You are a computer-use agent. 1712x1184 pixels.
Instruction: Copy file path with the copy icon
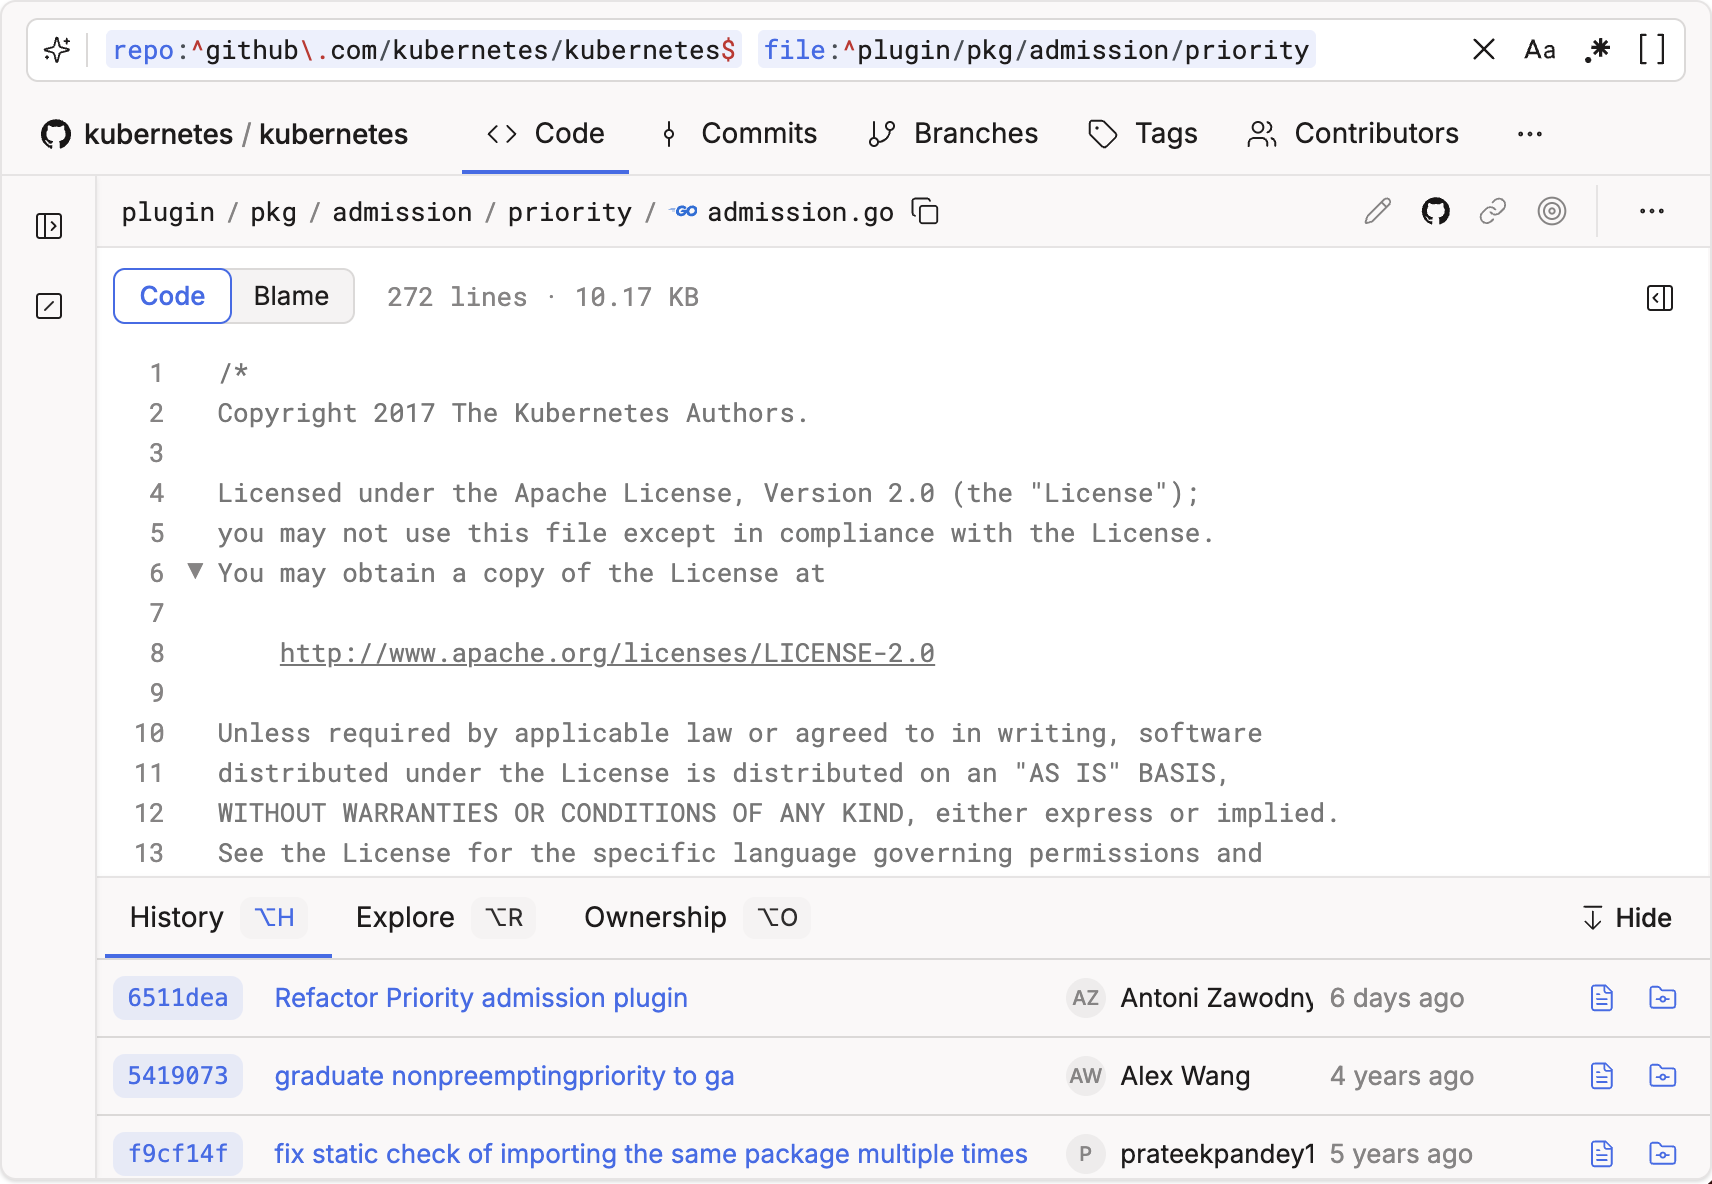point(925,211)
